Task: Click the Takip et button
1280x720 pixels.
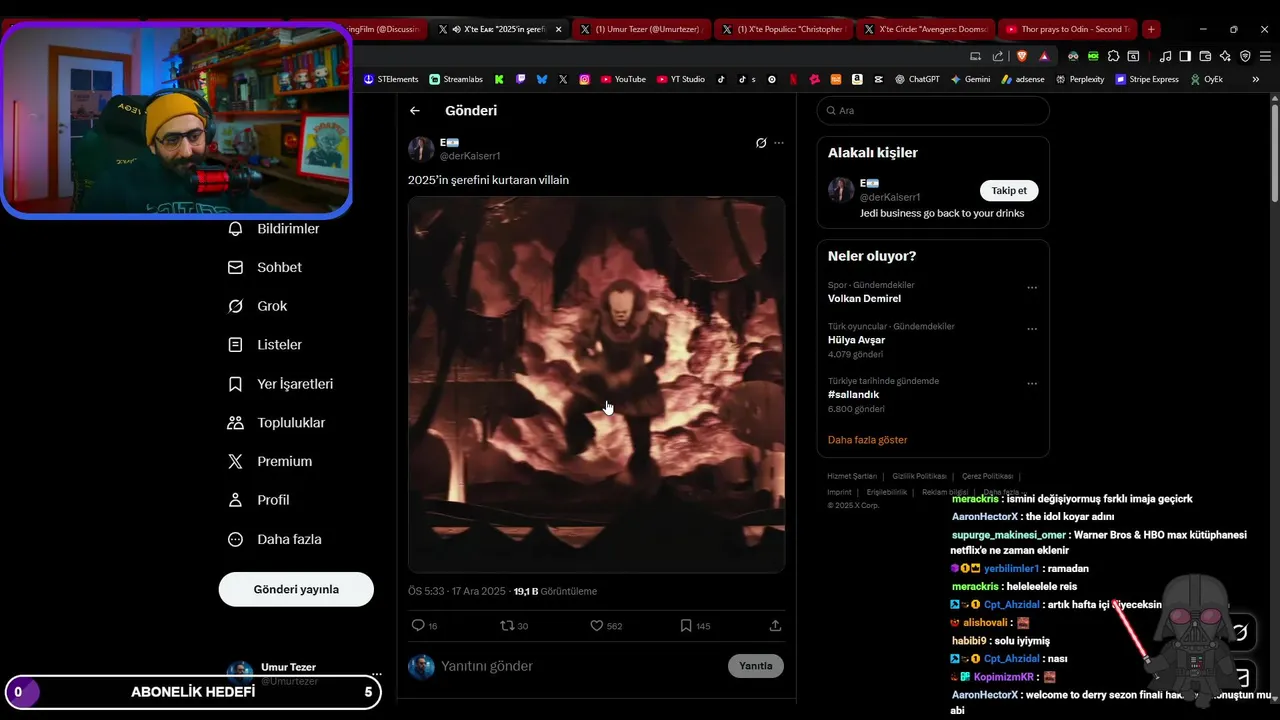Action: pos(1009,190)
